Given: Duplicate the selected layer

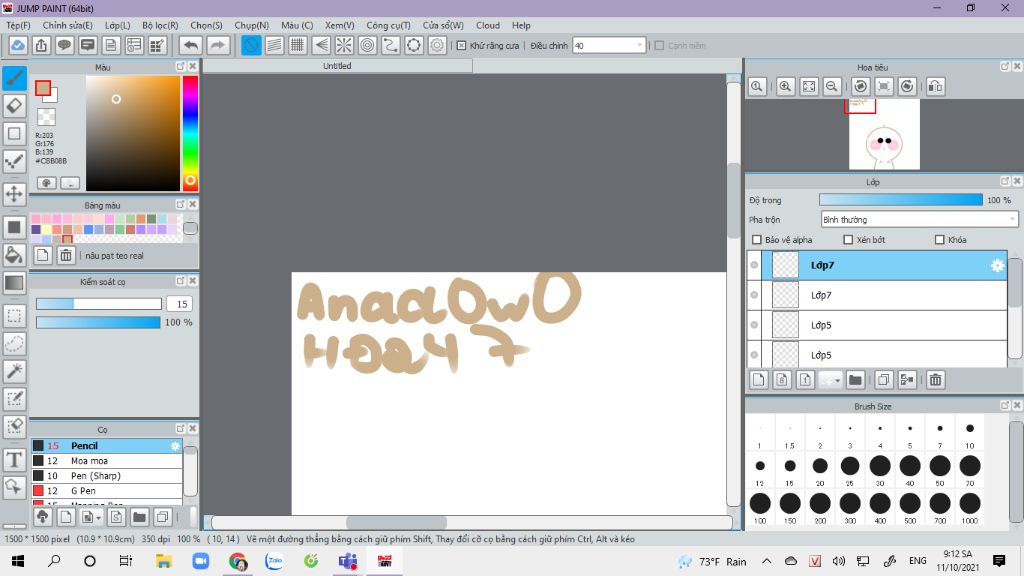Looking at the screenshot, I should pos(884,379).
